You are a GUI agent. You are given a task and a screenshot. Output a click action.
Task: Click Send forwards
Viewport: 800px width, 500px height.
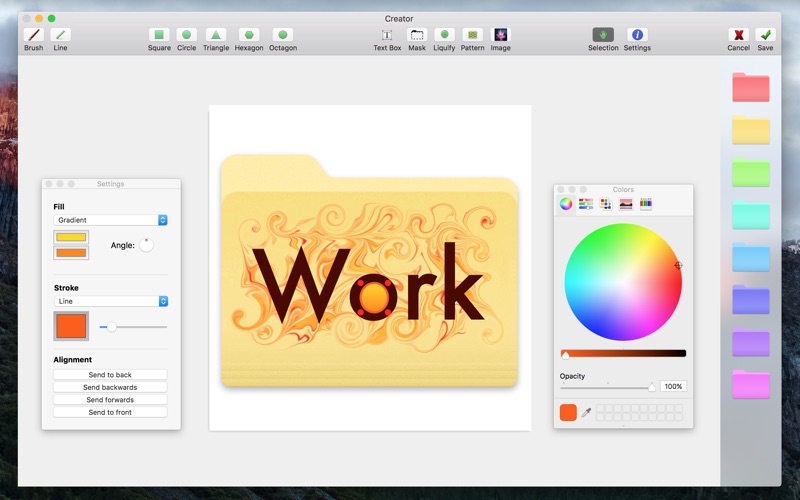pyautogui.click(x=110, y=399)
